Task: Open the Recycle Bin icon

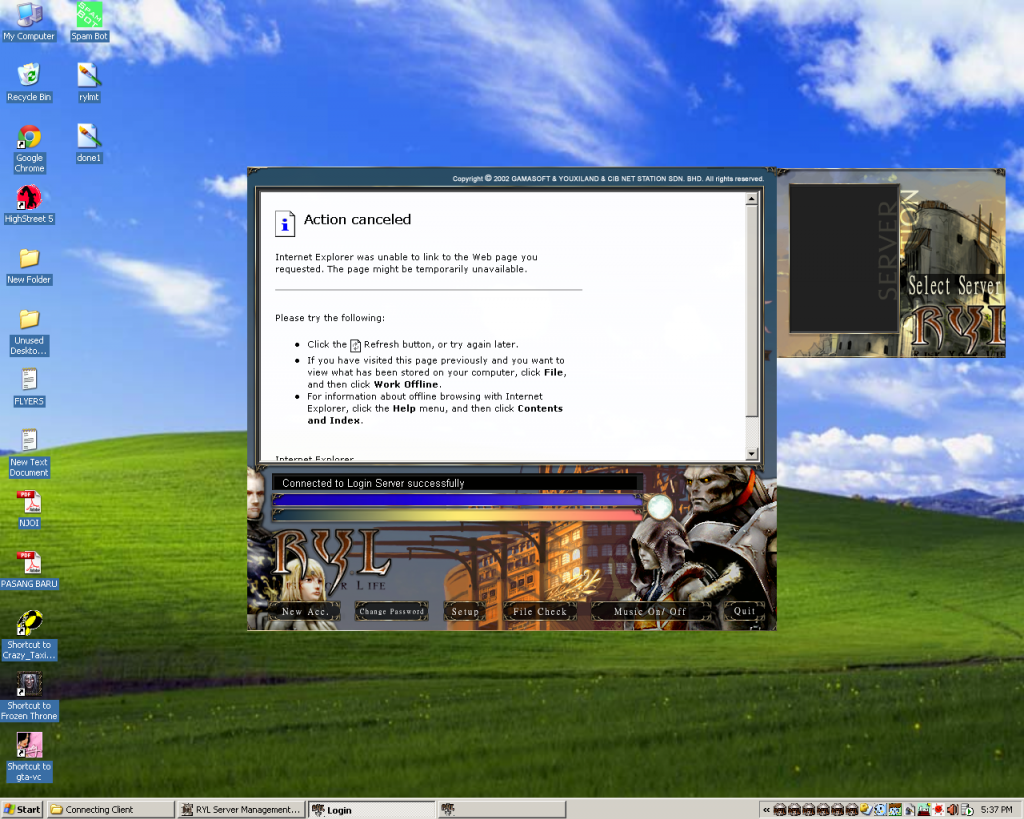Action: tap(29, 75)
